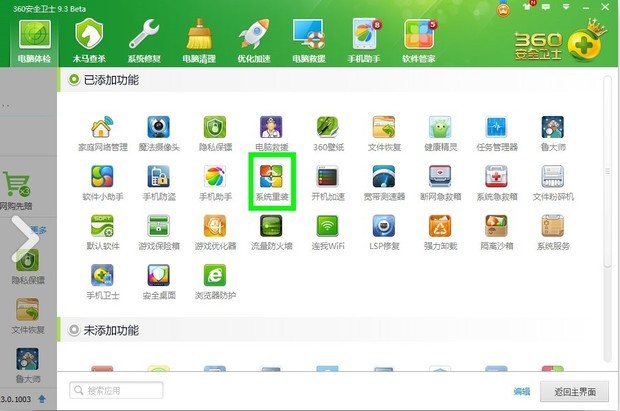620x411 pixels.
Task: Open the 电脑救援 doctor icon in the grid
Action: [x=271, y=134]
